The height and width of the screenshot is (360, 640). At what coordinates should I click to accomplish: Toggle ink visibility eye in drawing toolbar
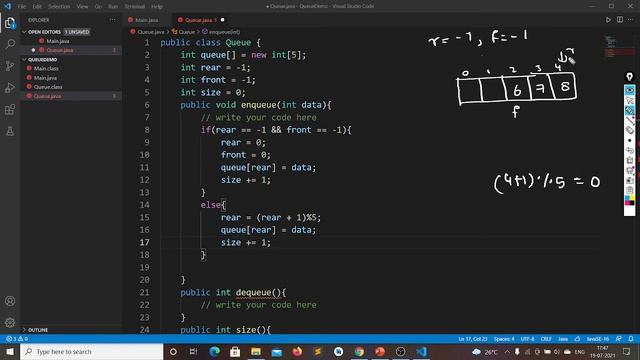click(x=629, y=90)
